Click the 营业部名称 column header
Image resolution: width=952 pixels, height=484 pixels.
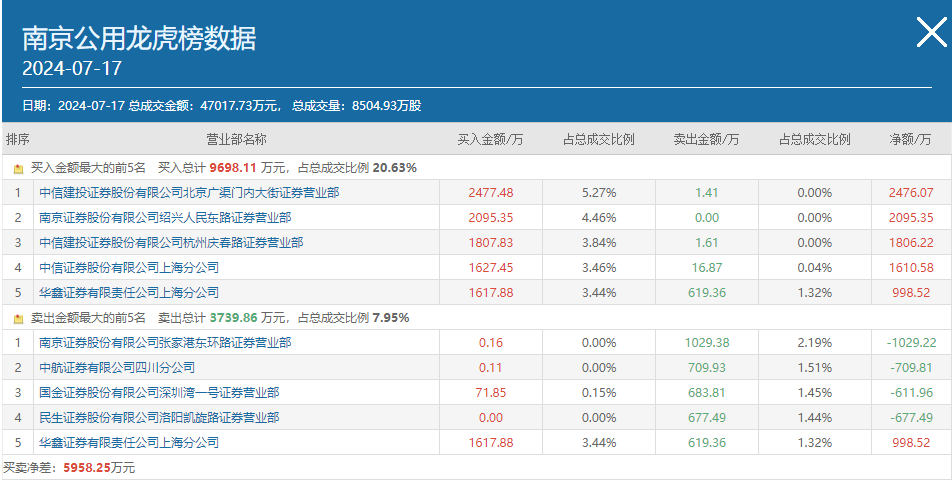(x=236, y=139)
